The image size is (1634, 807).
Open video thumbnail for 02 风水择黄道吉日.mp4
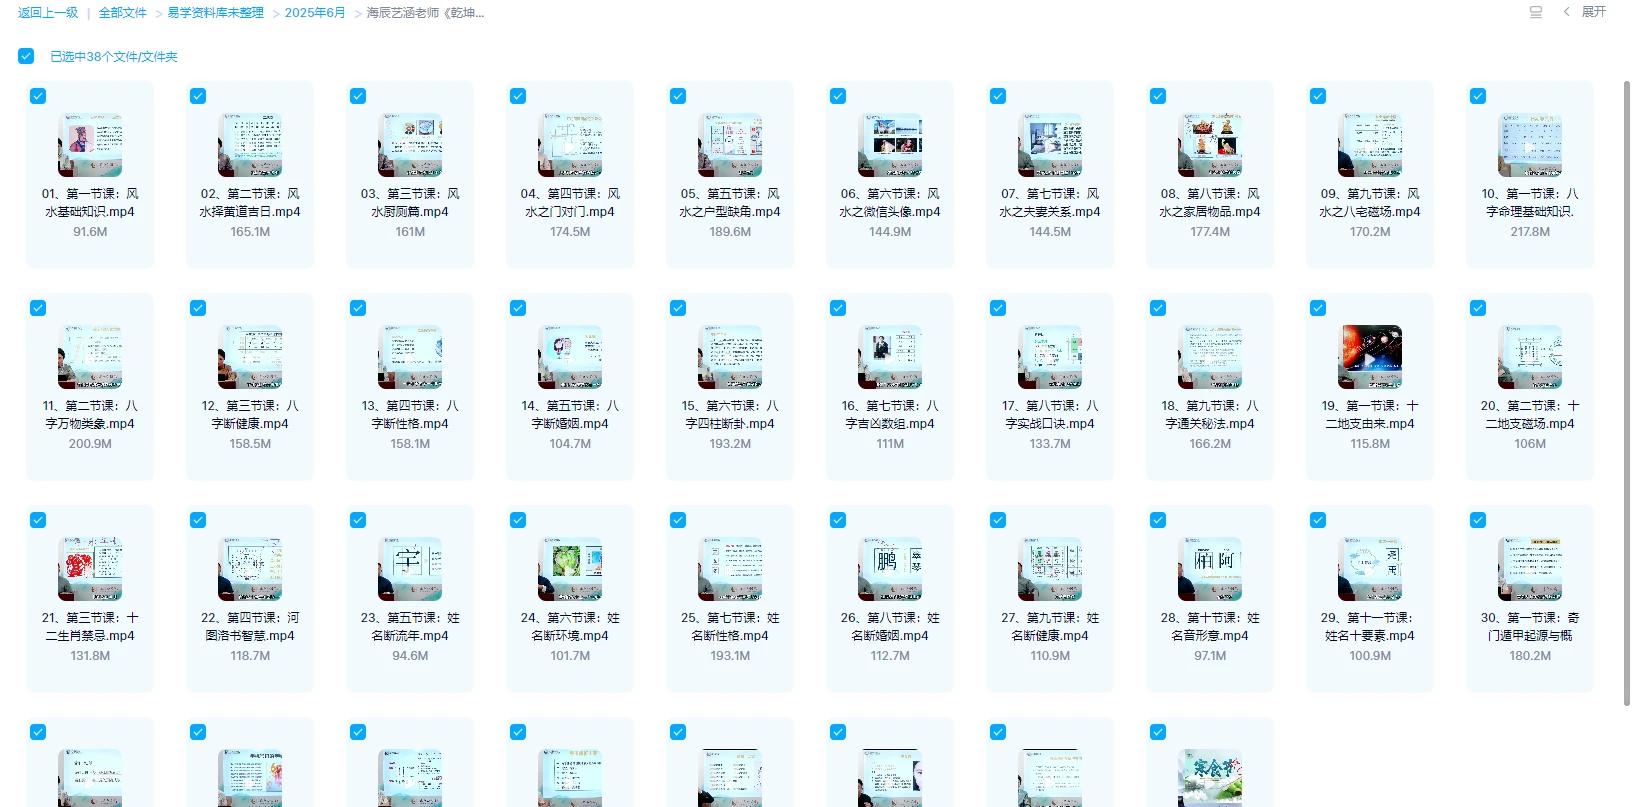pyautogui.click(x=250, y=145)
